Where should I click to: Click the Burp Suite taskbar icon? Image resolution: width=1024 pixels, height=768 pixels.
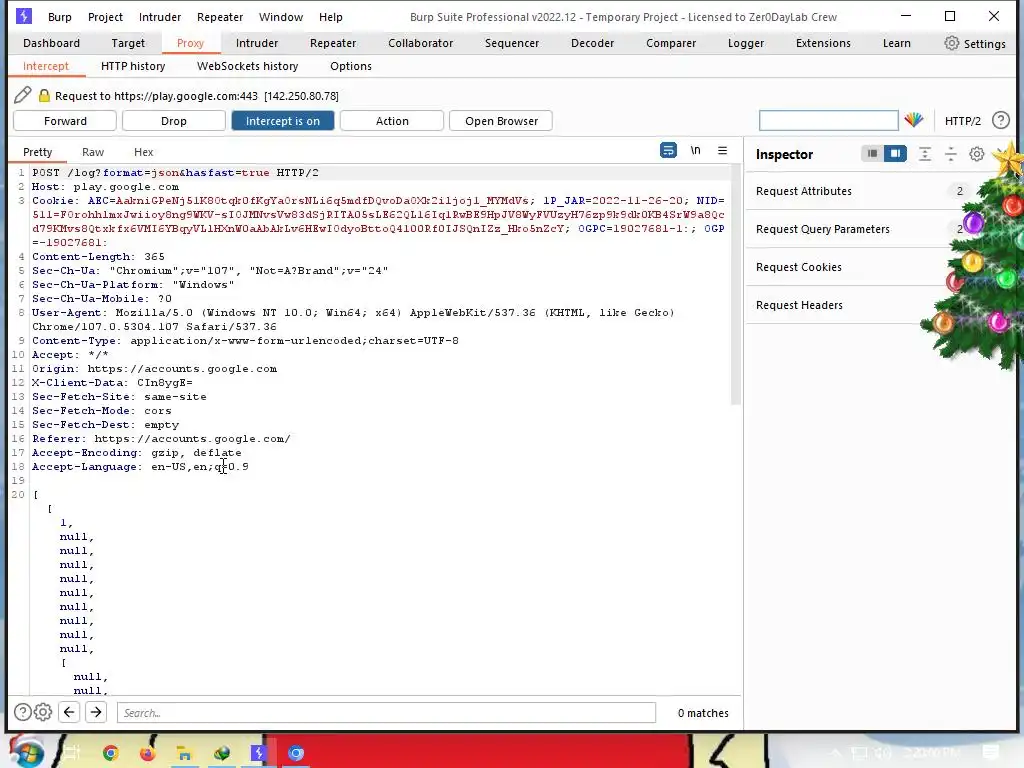[x=259, y=753]
